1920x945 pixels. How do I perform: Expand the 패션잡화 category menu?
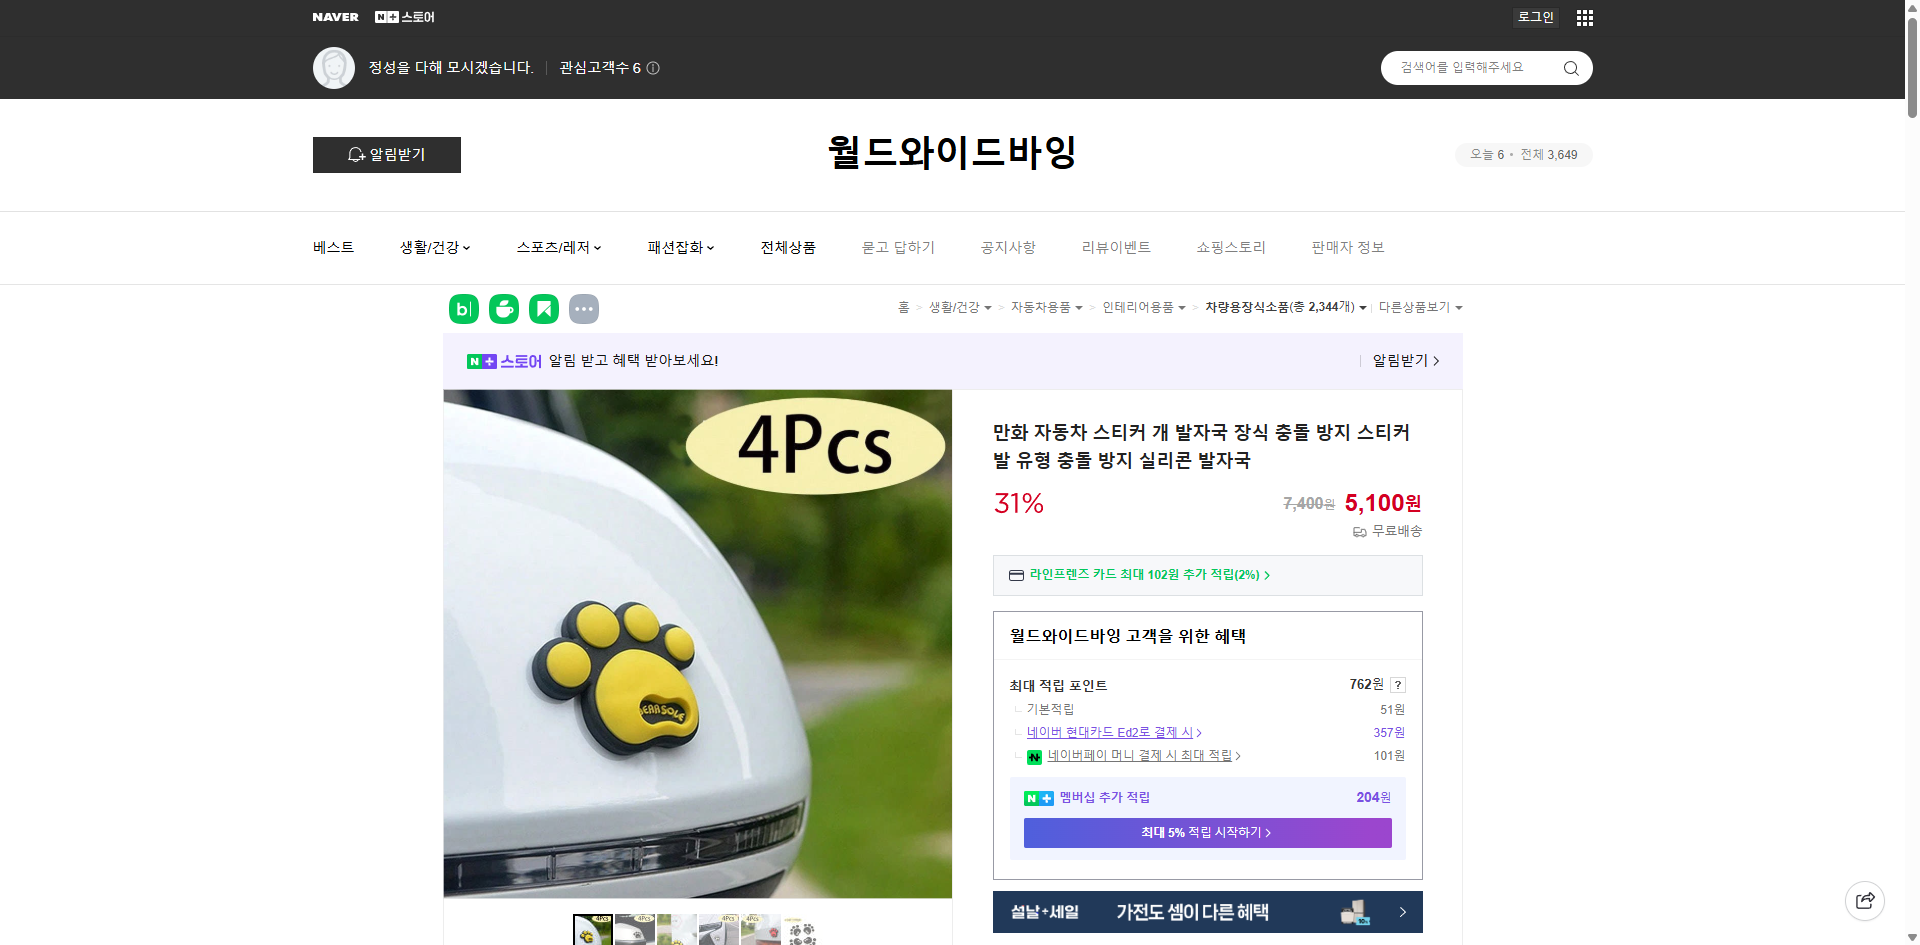tap(680, 247)
